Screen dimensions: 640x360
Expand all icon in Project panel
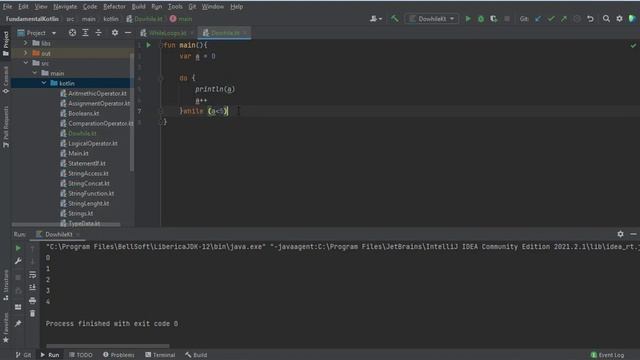[x=85, y=33]
